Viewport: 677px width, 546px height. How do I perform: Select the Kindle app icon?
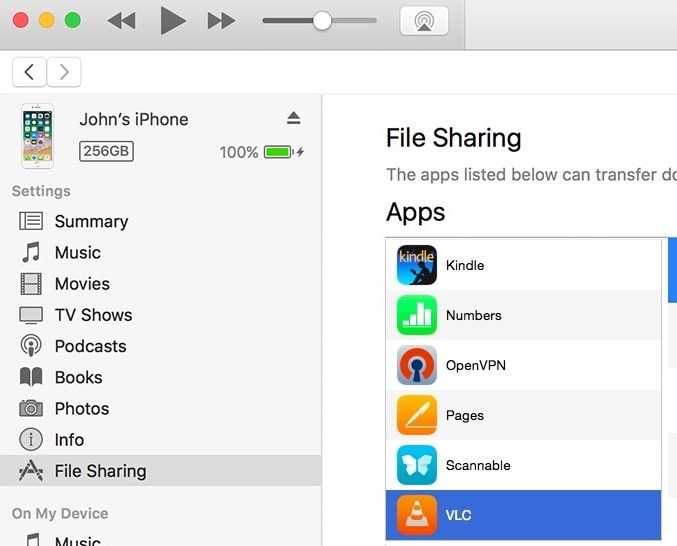pos(417,265)
